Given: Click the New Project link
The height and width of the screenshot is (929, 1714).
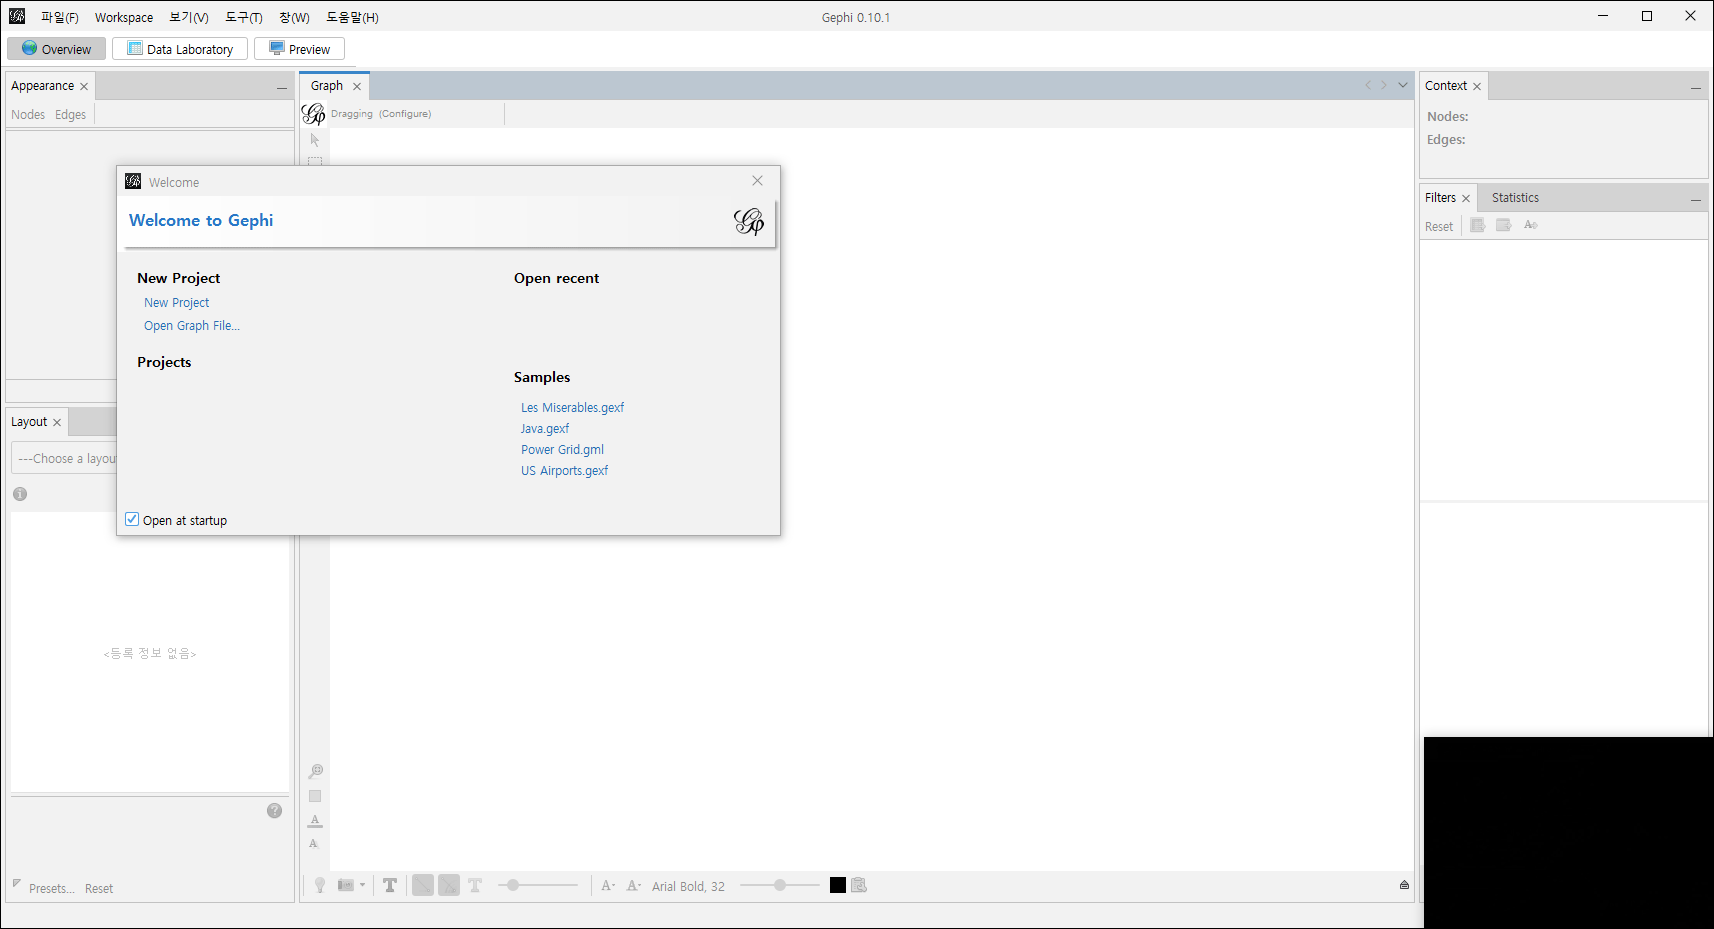Looking at the screenshot, I should pyautogui.click(x=176, y=303).
